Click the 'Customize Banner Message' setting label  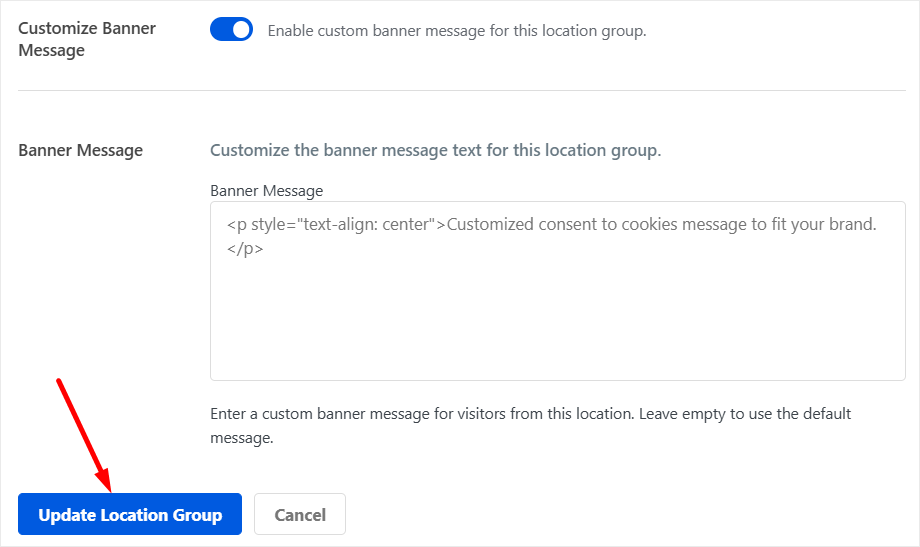pyautogui.click(x=87, y=39)
